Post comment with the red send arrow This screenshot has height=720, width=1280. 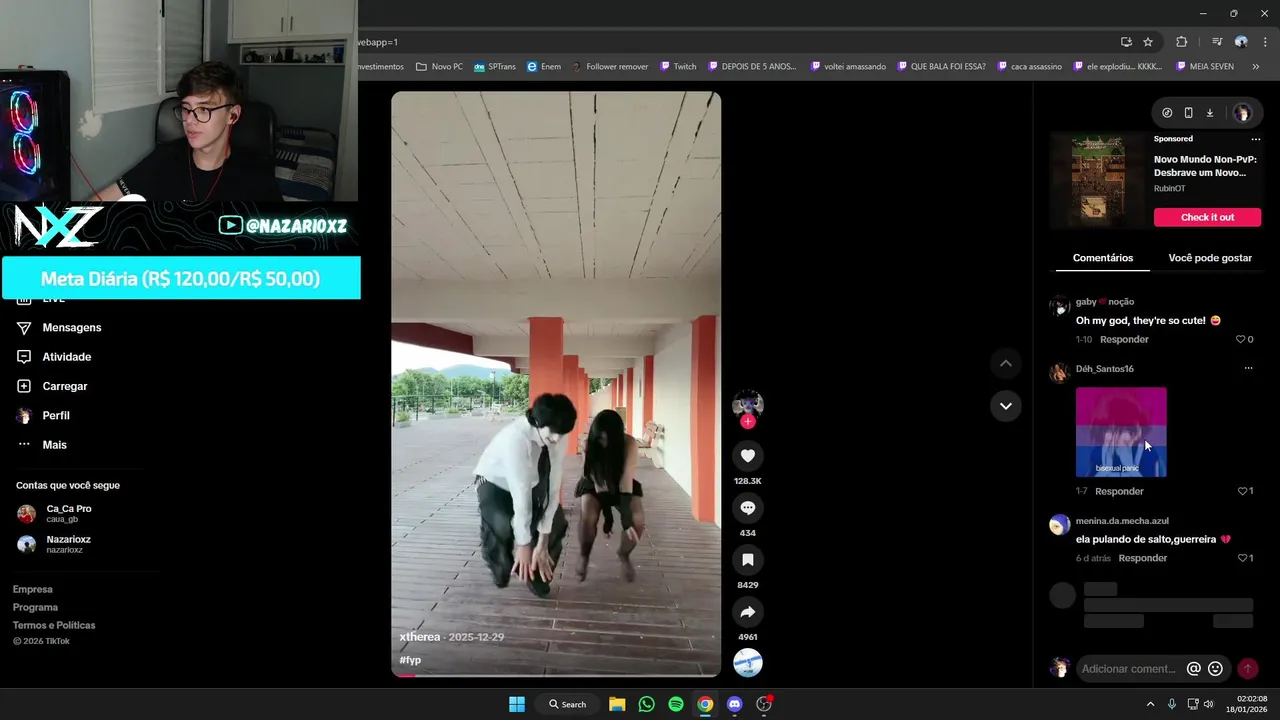point(1247,669)
